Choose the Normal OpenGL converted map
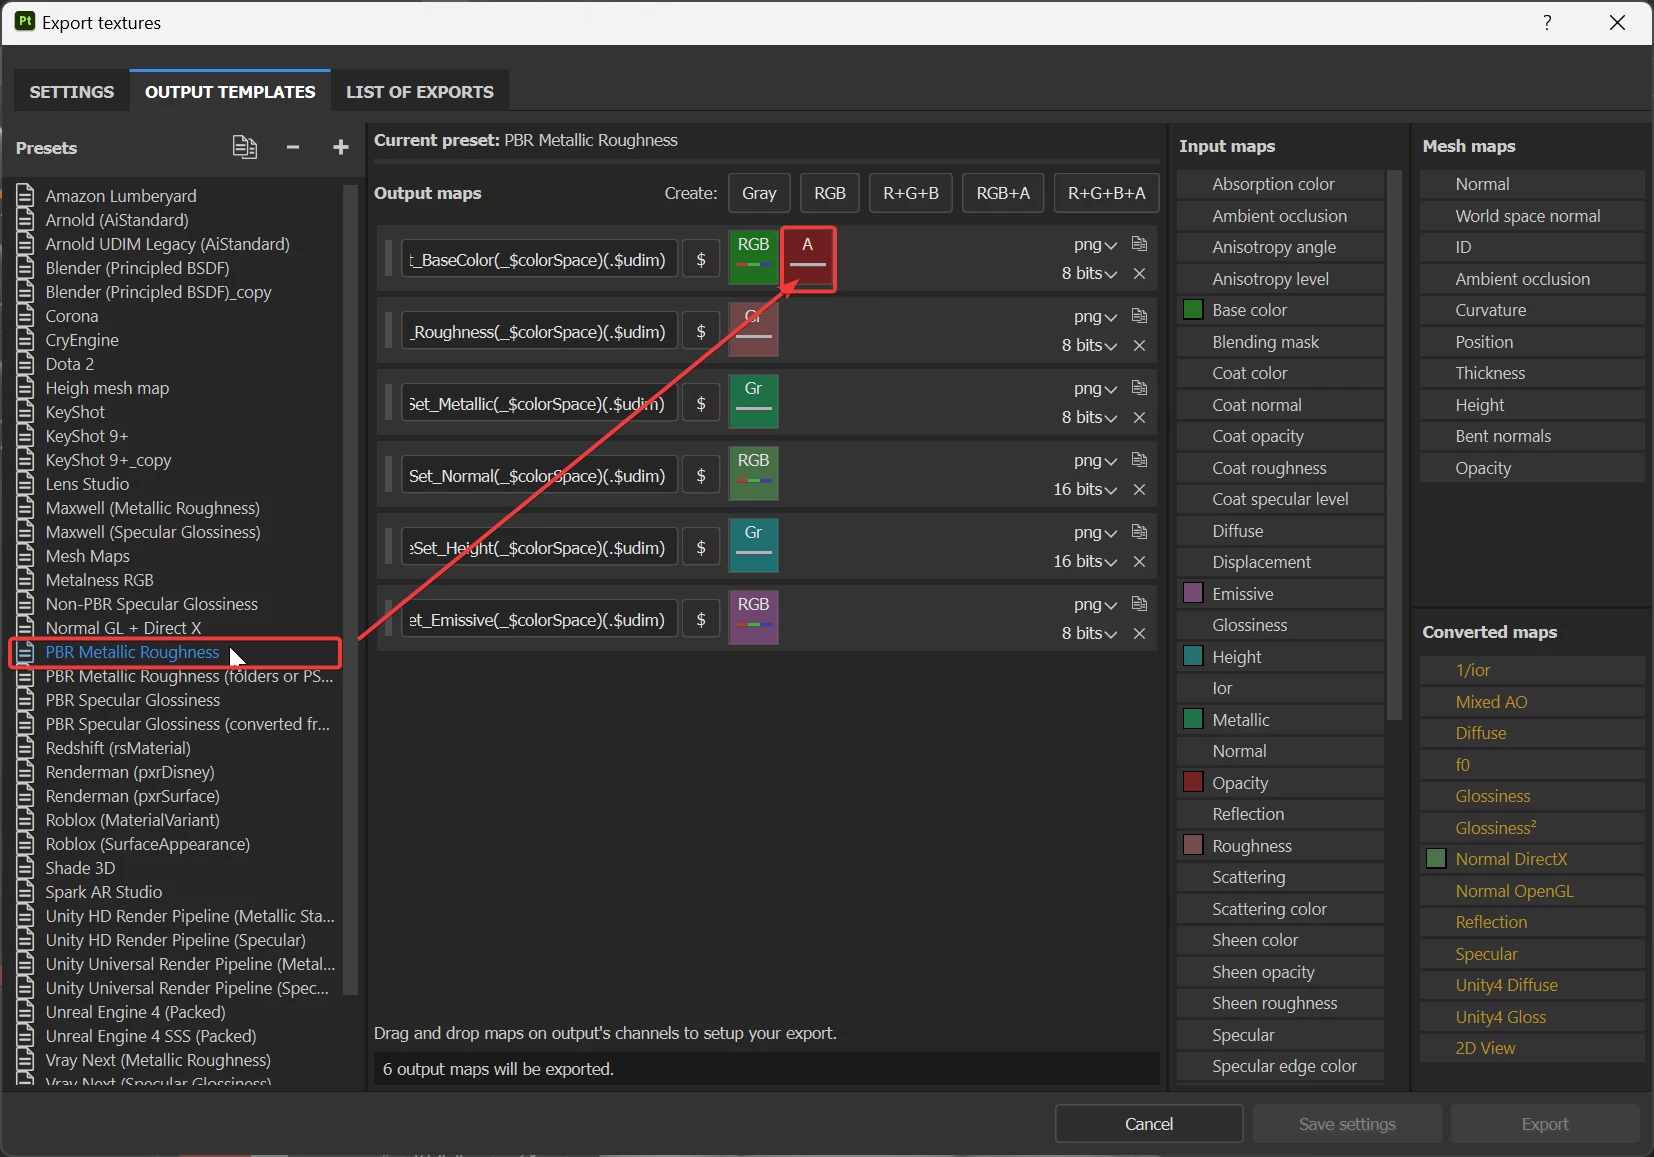The image size is (1654, 1157). point(1532,891)
